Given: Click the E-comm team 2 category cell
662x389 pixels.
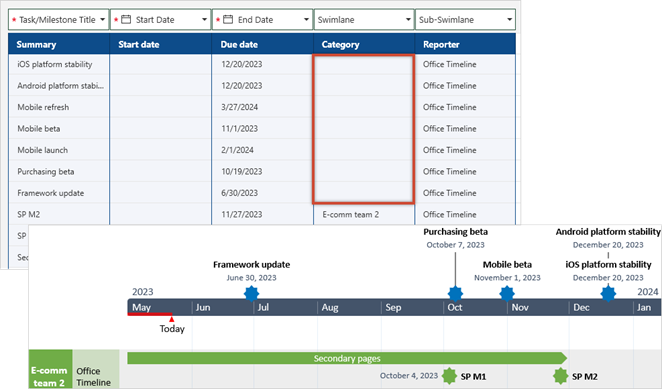Looking at the screenshot, I should pos(364,215).
